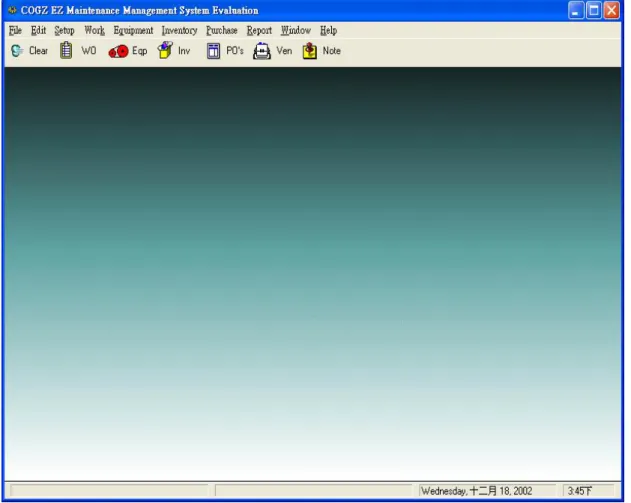Screen dimensions: 631x503
Task: Open Purchase Orders via PO's icon
Action: click(x=213, y=51)
